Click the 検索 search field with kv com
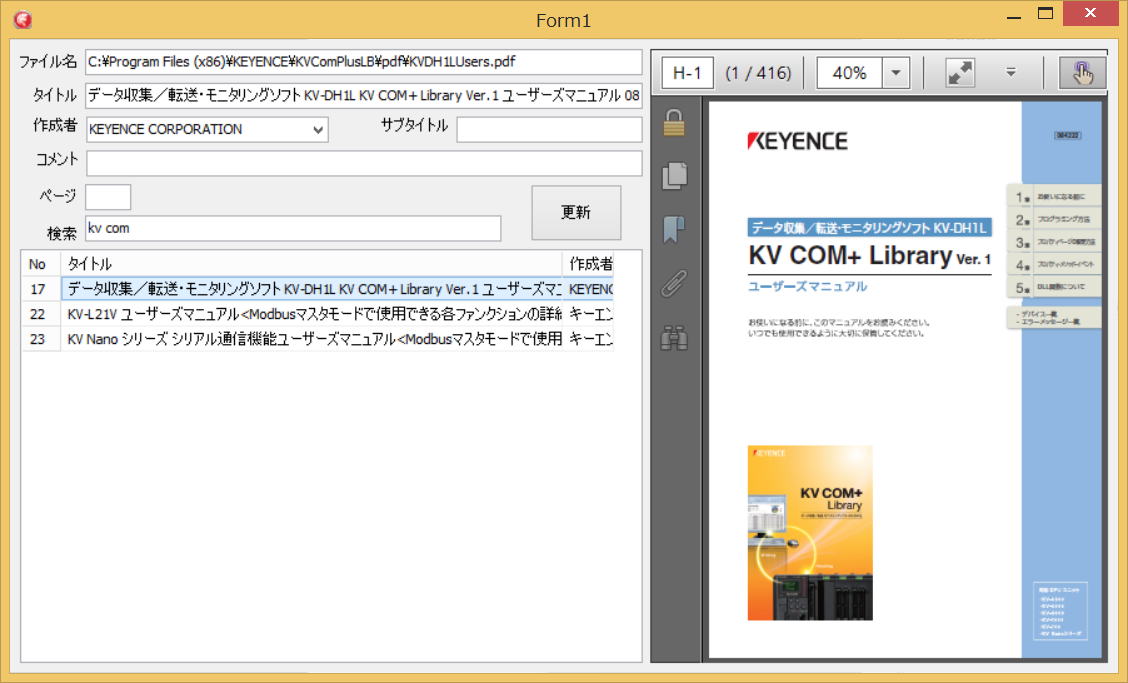Image resolution: width=1128 pixels, height=683 pixels. point(293,228)
